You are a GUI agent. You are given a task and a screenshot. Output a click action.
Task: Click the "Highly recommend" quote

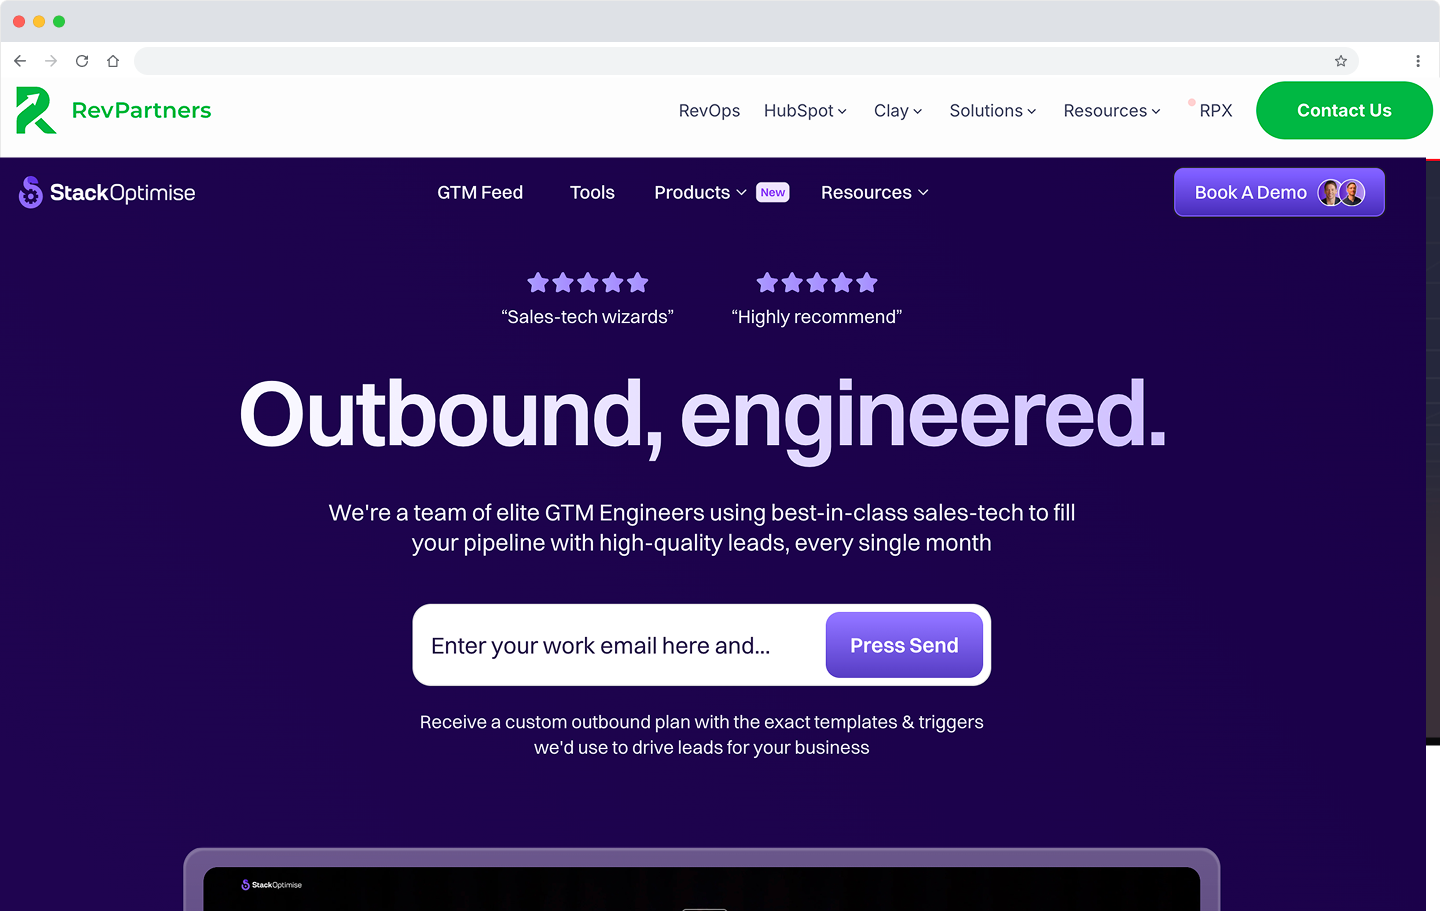pyautogui.click(x=817, y=317)
